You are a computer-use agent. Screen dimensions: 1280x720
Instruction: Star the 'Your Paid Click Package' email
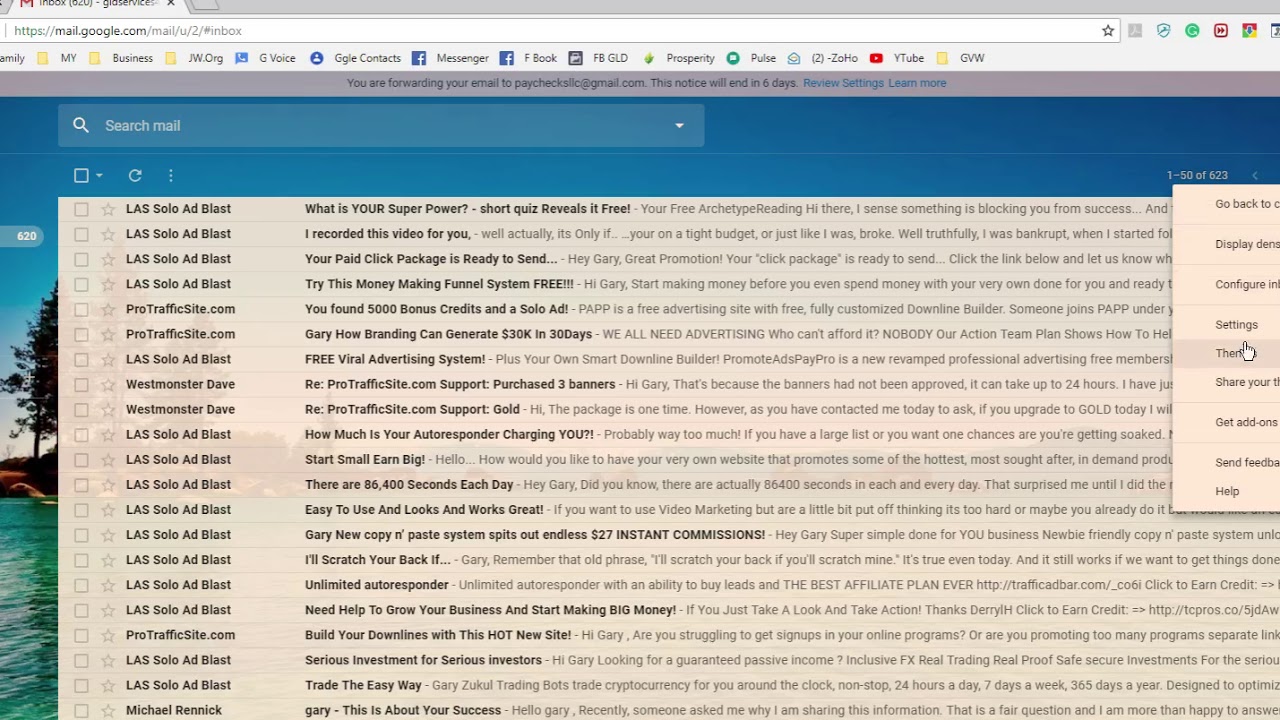(x=108, y=259)
